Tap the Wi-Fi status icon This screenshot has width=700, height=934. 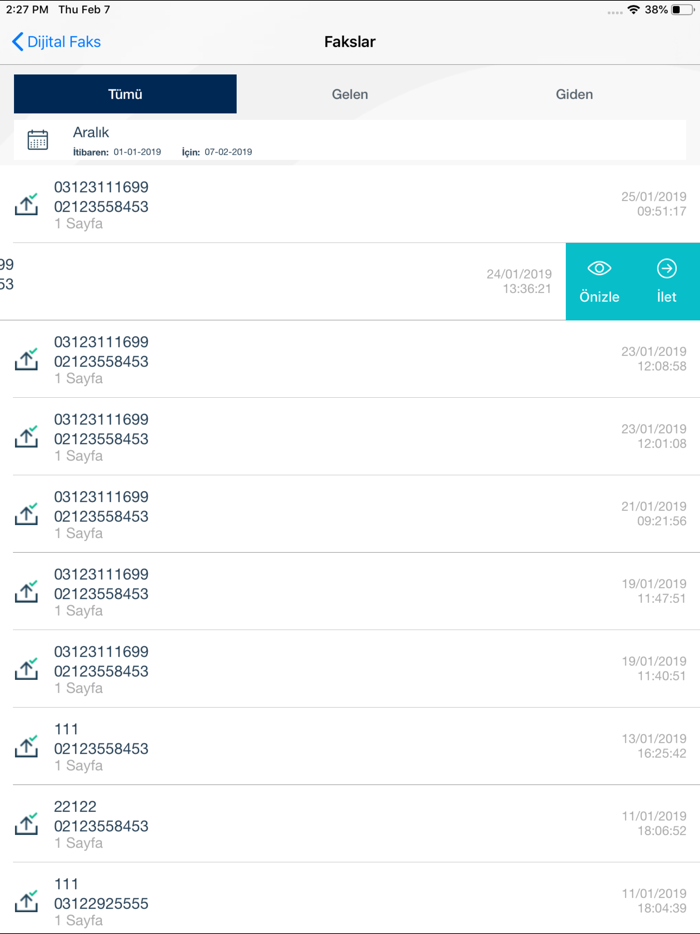(x=633, y=10)
